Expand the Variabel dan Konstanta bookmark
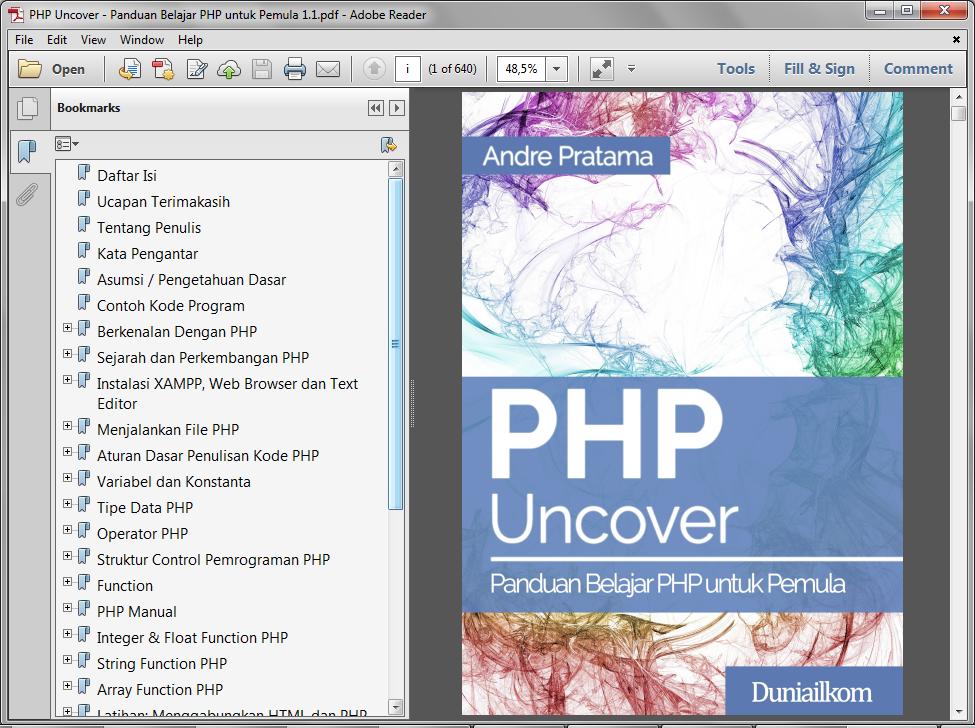Image resolution: width=975 pixels, height=728 pixels. (x=68, y=478)
